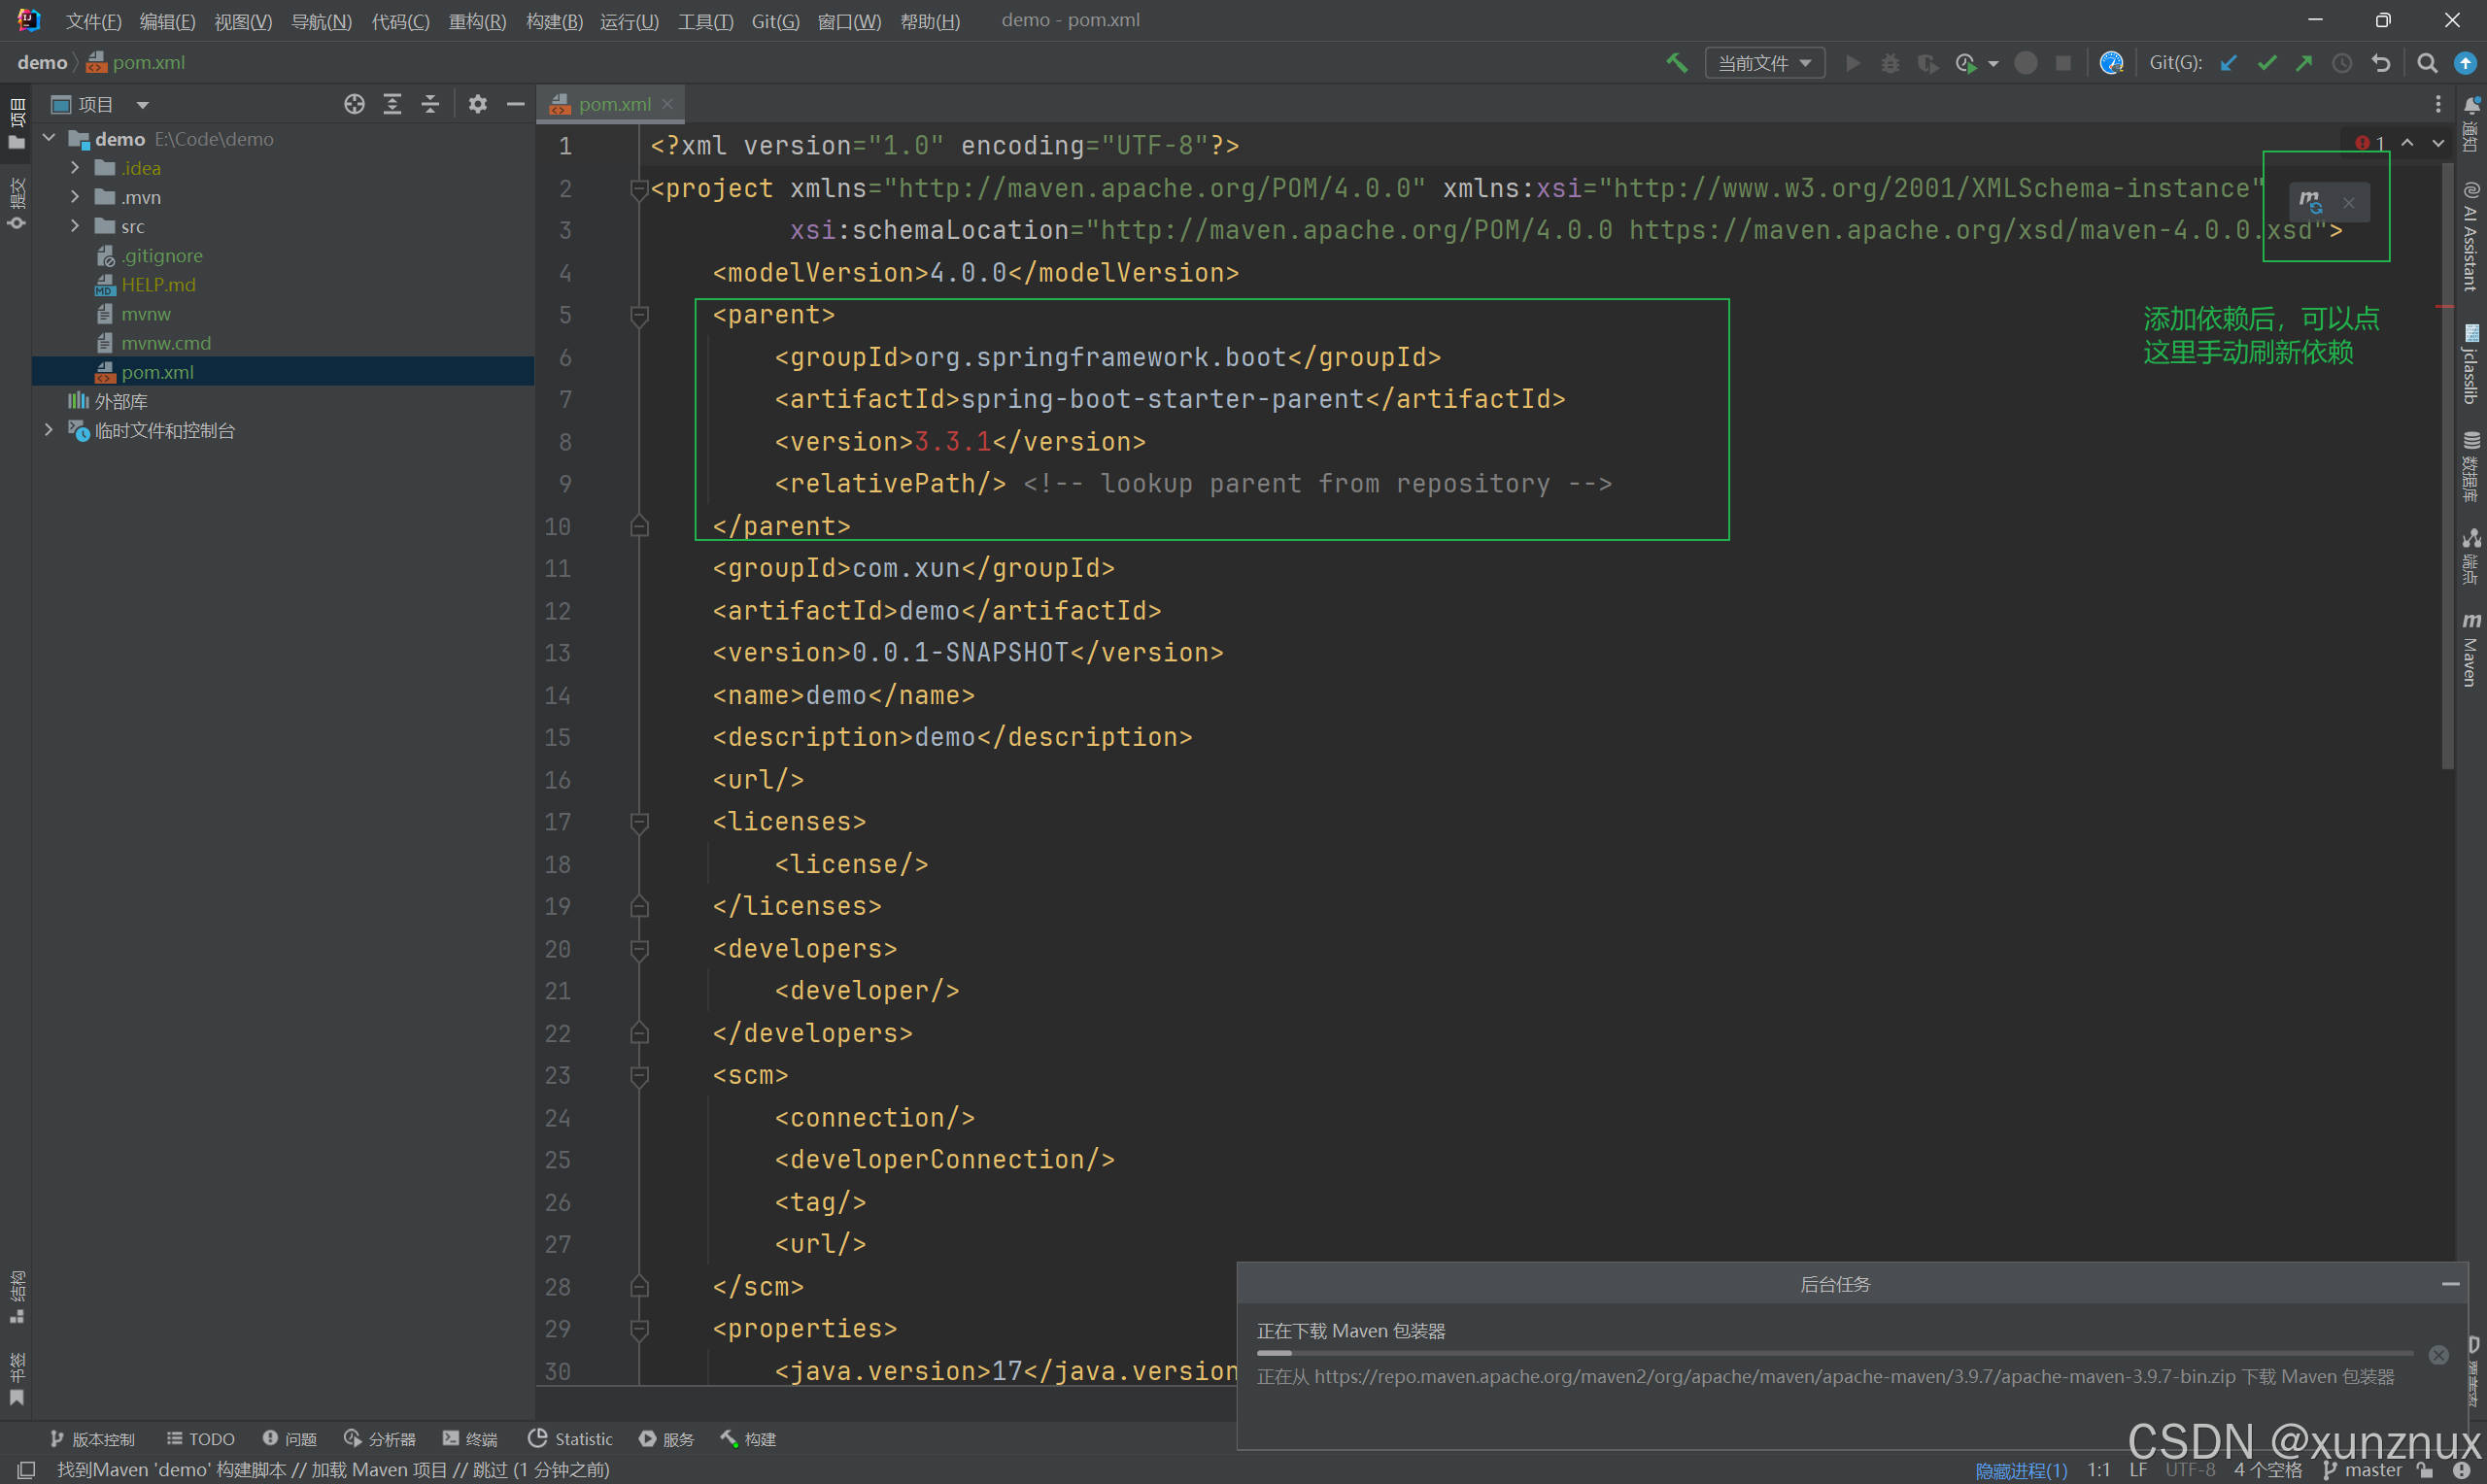Click the green Build Project hammer icon

[1677, 63]
